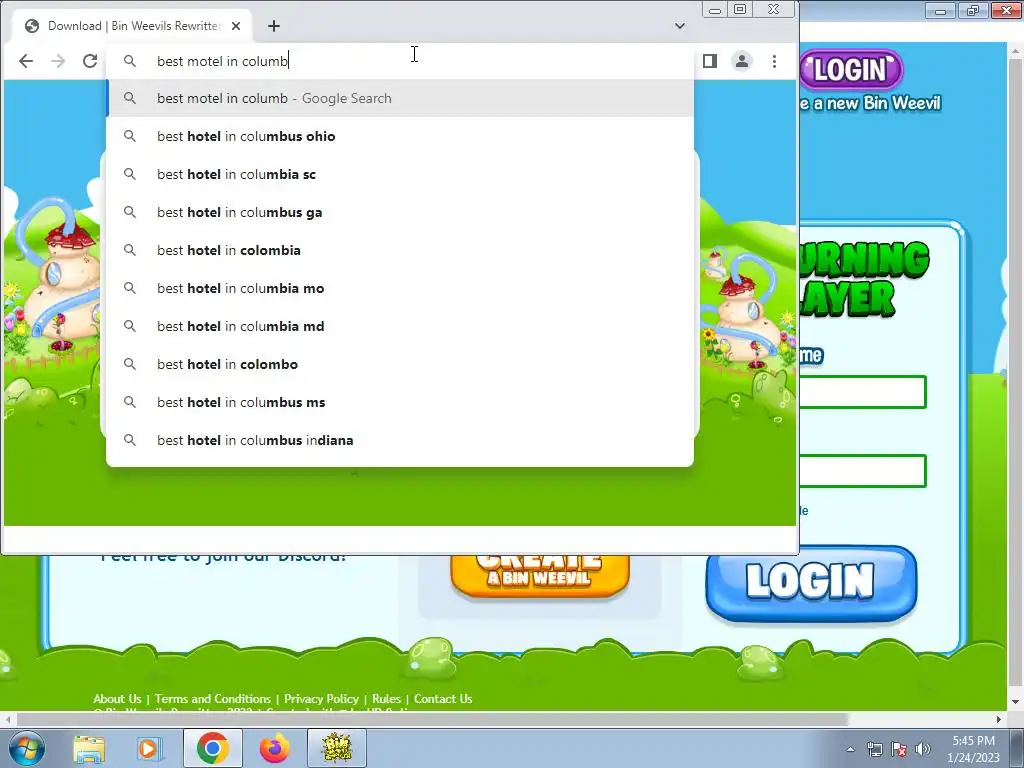The image size is (1024, 768).
Task: Click the Chrome forward arrow
Action: click(58, 61)
